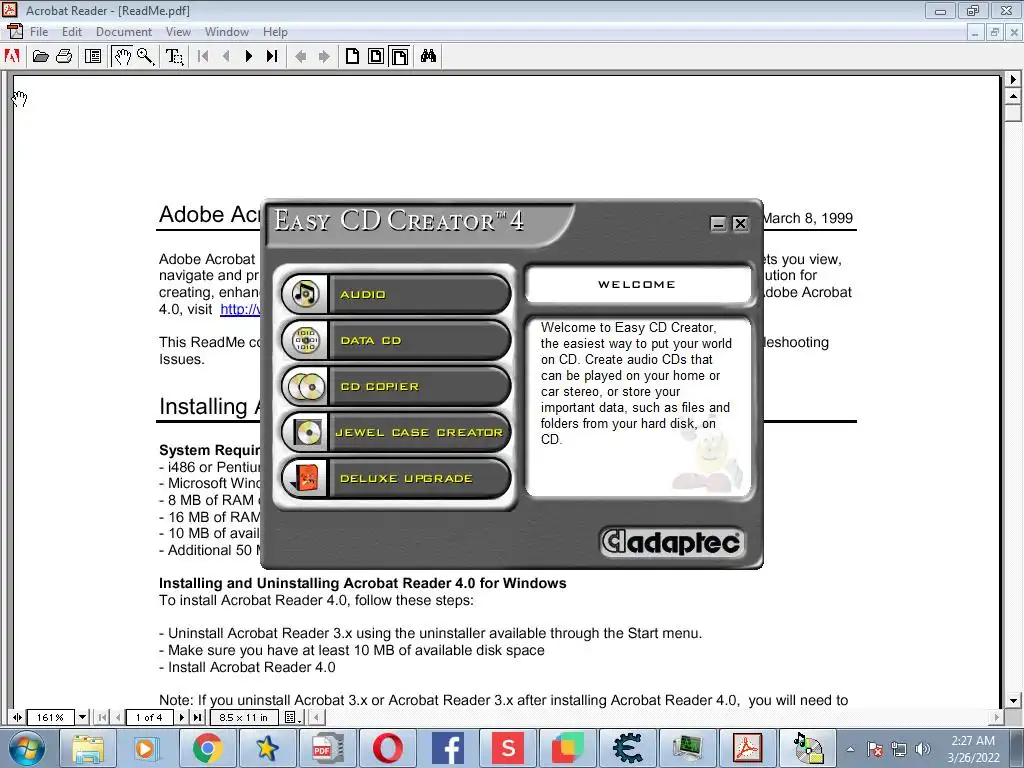Viewport: 1024px width, 768px height.
Task: Click the 161% zoom level field
Action: [50, 717]
